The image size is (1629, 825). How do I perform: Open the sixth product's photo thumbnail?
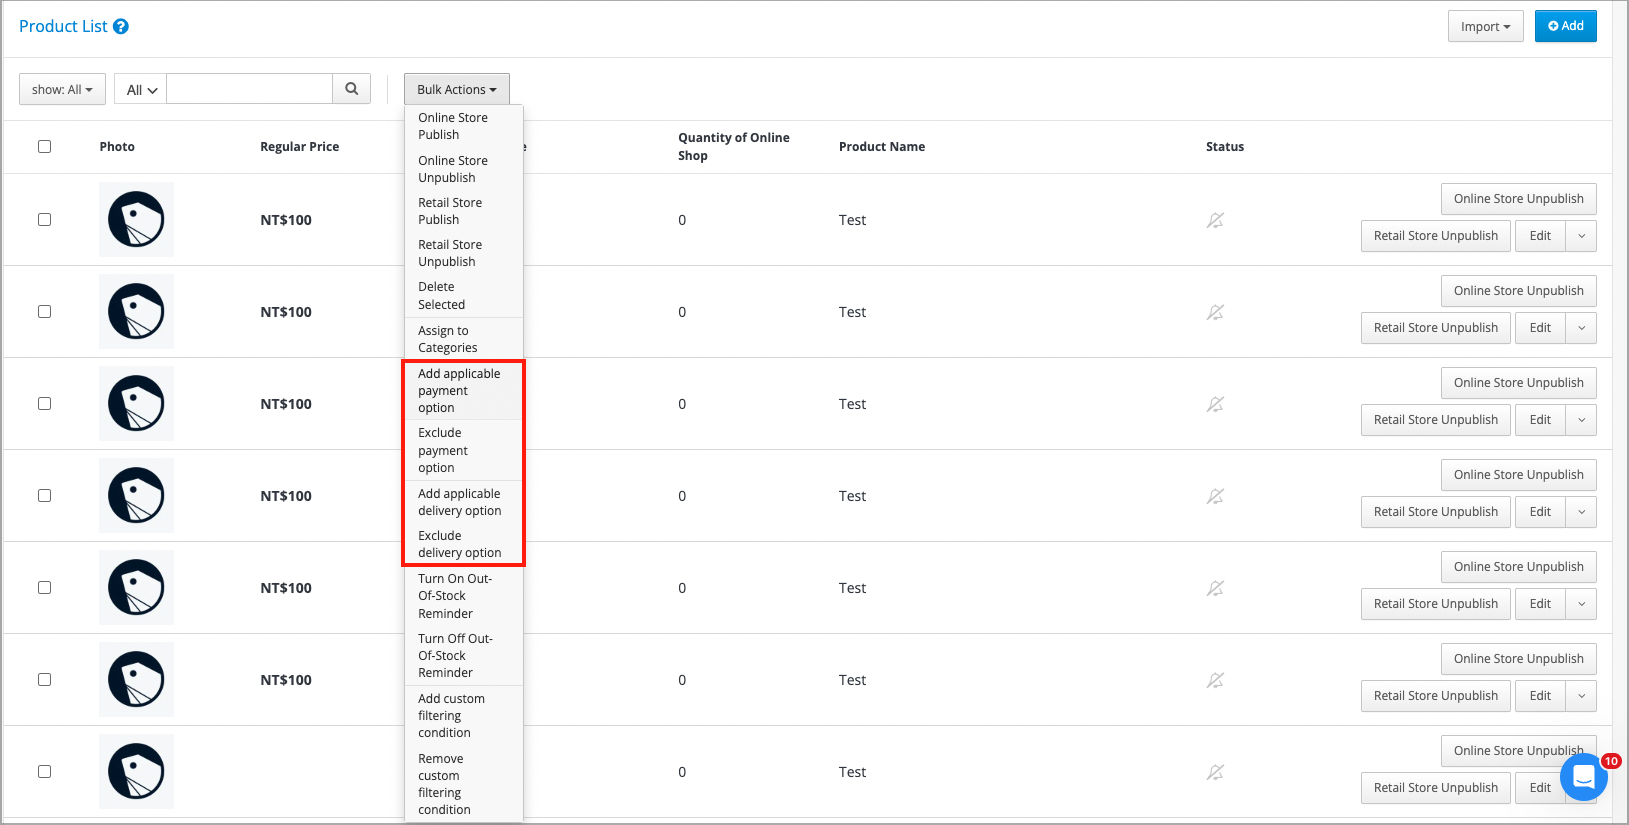(x=136, y=679)
